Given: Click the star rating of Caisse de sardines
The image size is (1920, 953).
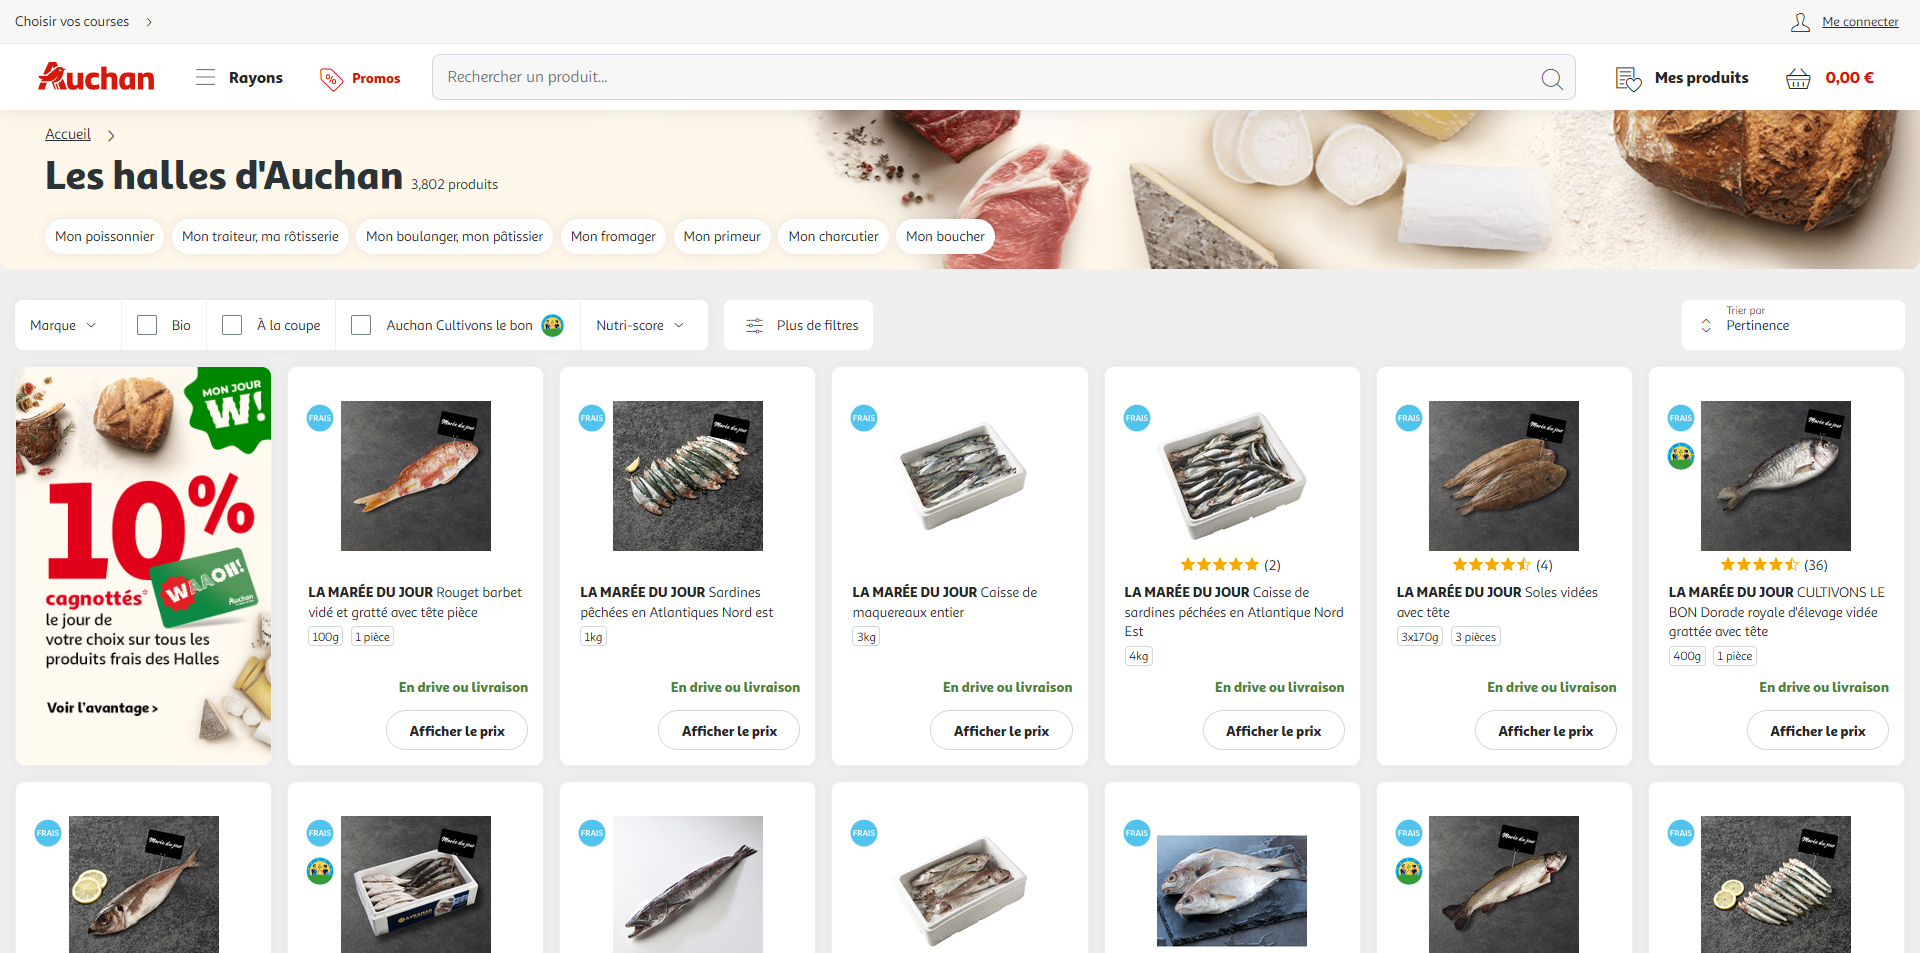Looking at the screenshot, I should click(x=1220, y=565).
